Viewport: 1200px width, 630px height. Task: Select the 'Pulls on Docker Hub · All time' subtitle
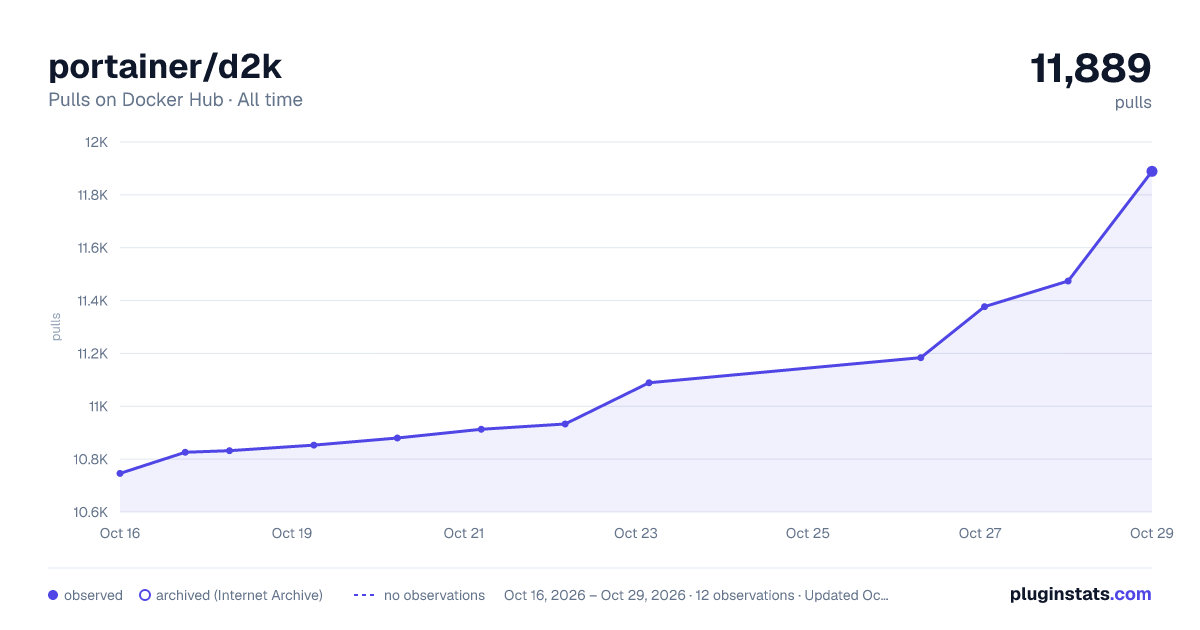tap(175, 100)
